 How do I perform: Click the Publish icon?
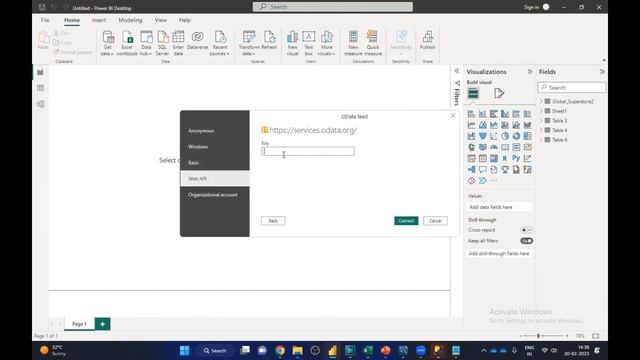[427, 40]
